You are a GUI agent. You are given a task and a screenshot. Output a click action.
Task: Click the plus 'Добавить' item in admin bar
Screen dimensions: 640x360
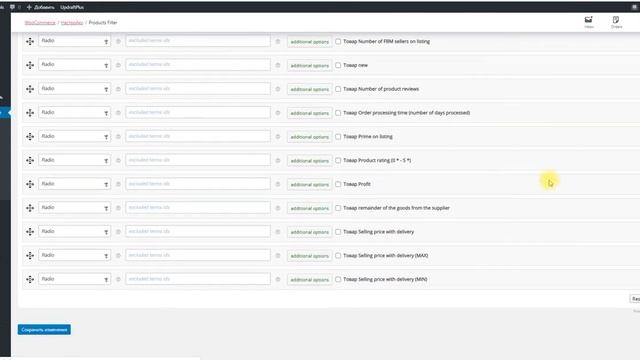(x=40, y=7)
